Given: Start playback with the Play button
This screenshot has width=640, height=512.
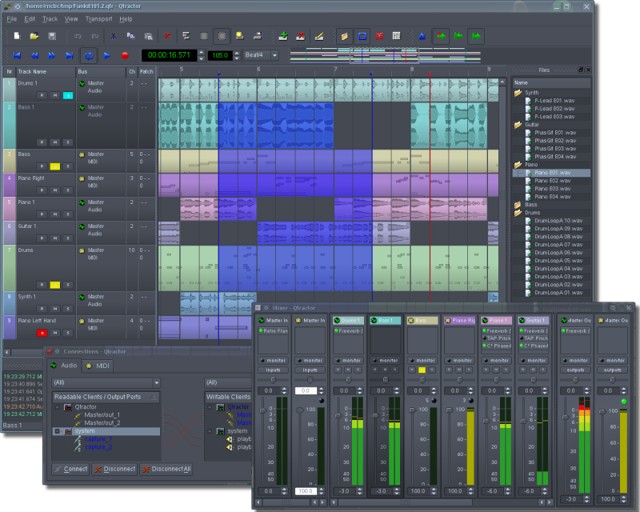Looking at the screenshot, I should (x=107, y=56).
